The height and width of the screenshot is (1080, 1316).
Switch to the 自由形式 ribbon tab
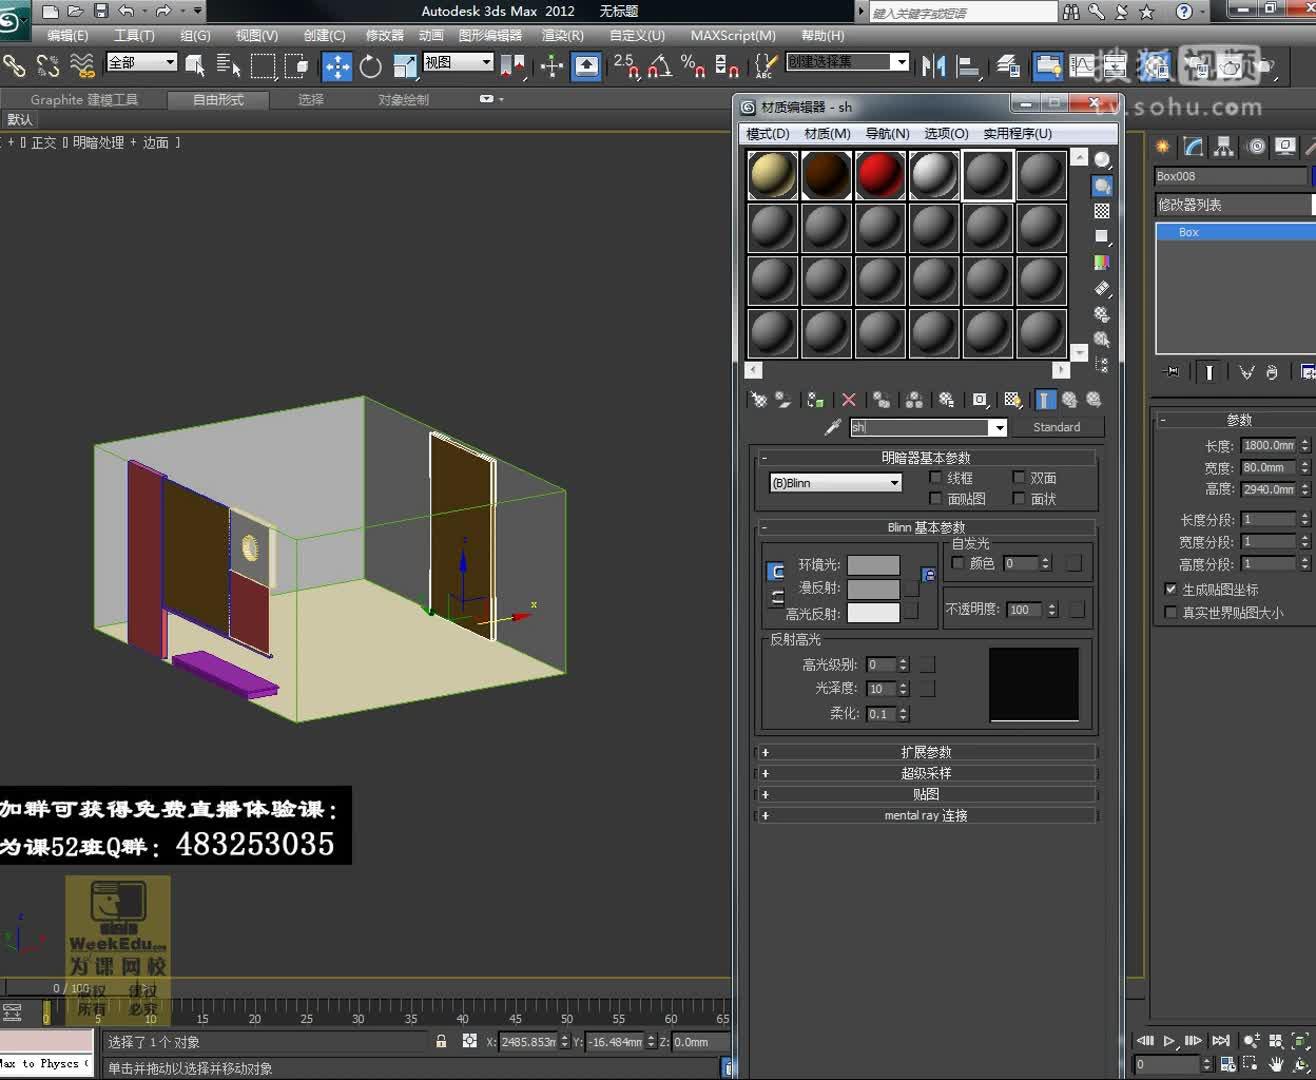218,99
